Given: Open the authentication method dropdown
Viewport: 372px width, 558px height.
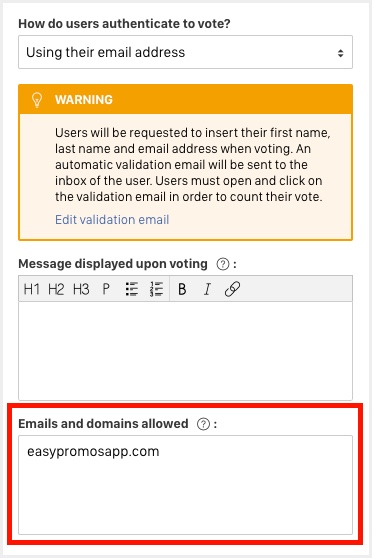Looking at the screenshot, I should [185, 52].
